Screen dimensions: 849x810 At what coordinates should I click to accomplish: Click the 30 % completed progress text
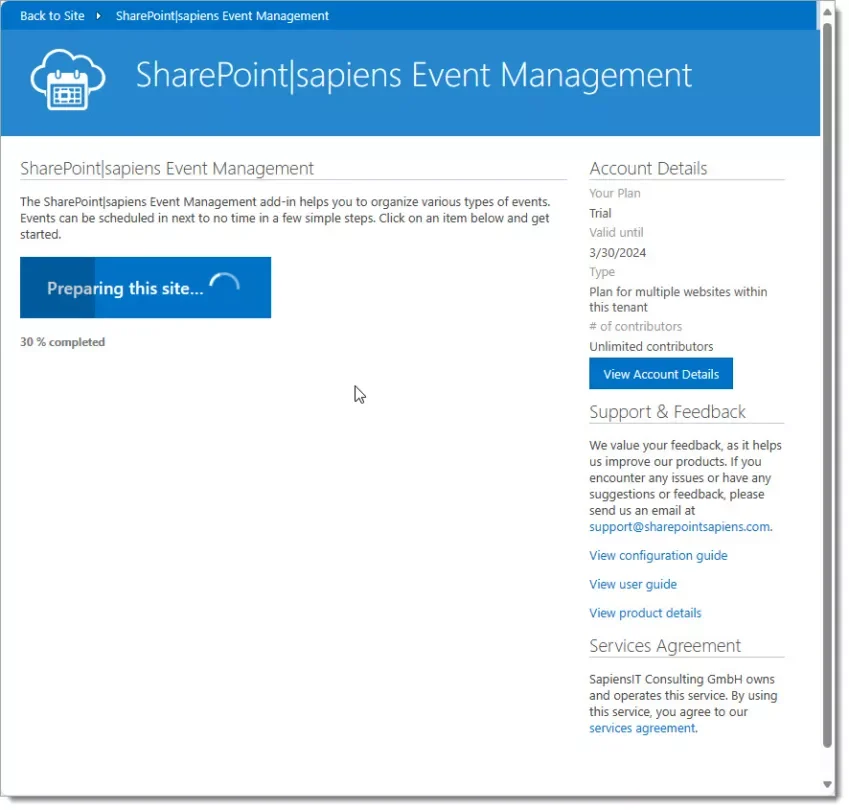62,342
